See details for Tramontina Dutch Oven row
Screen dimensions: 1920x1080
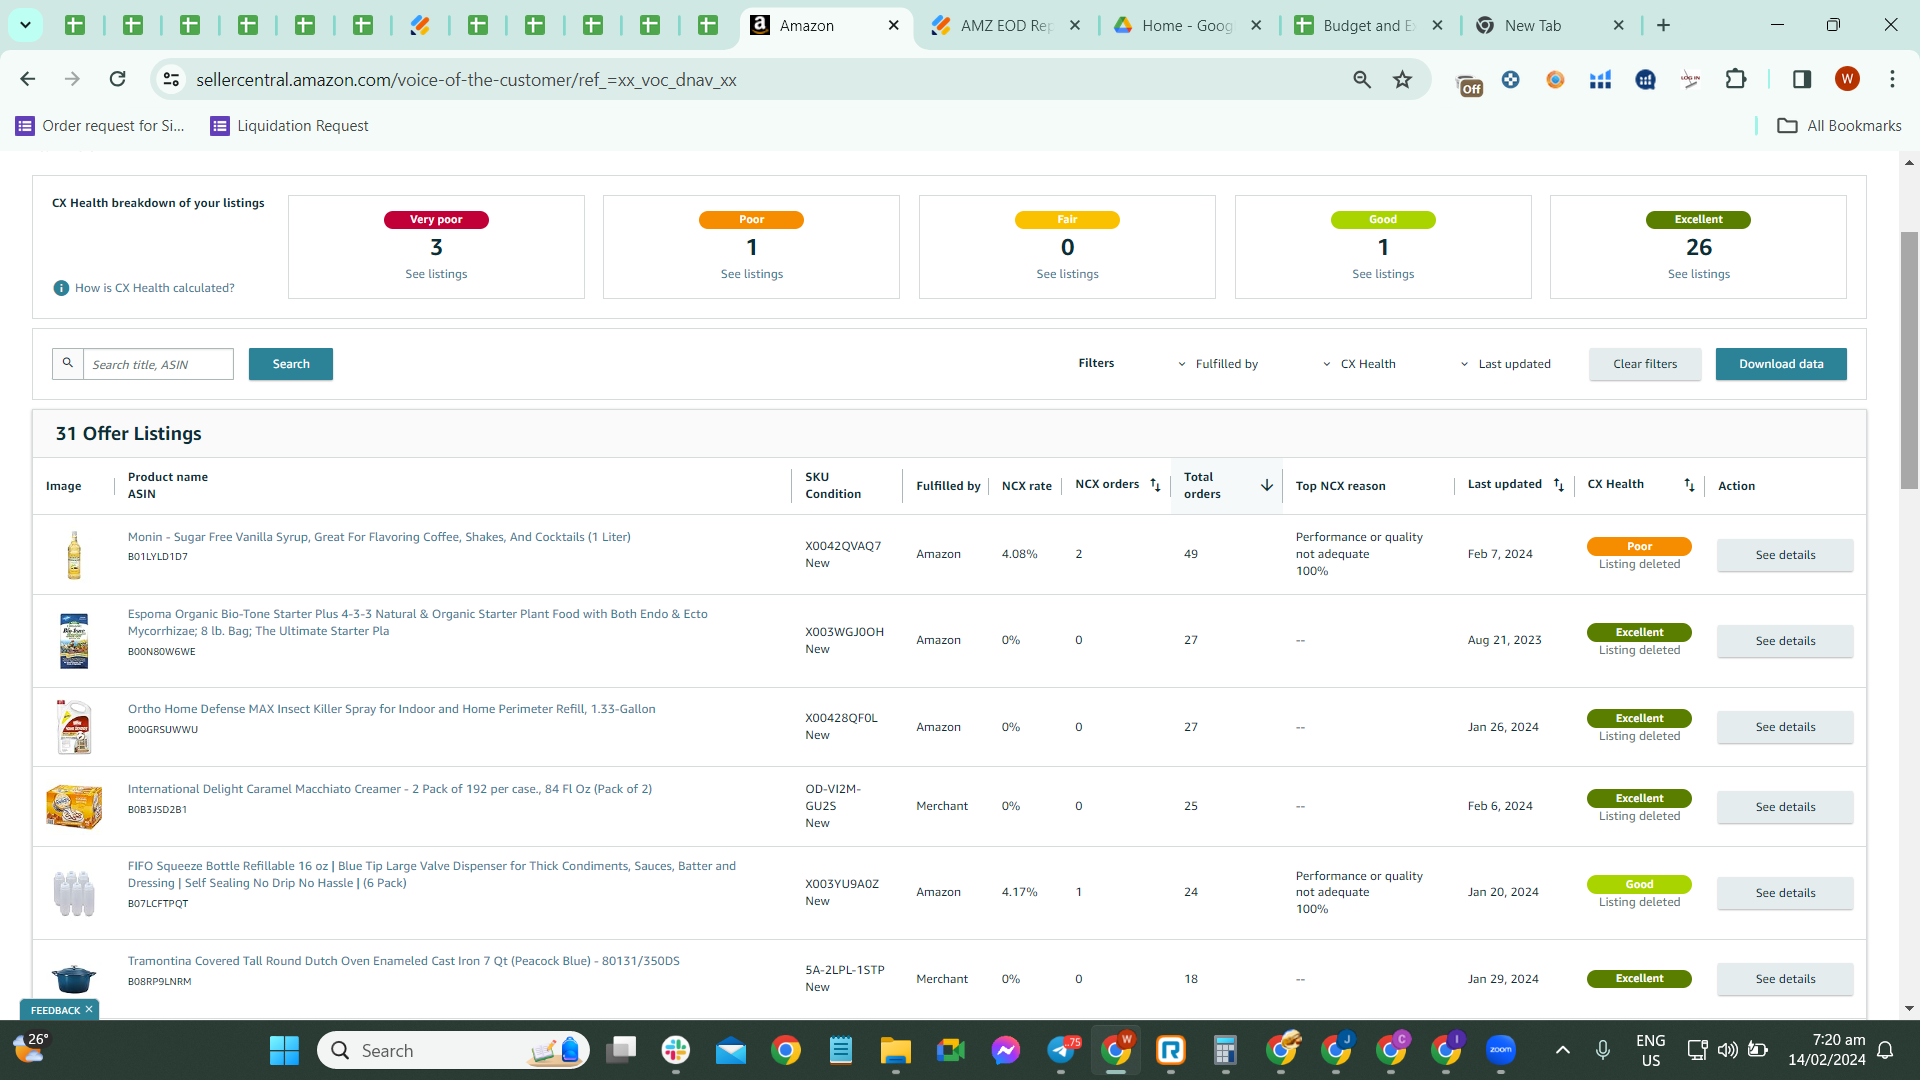tap(1785, 979)
